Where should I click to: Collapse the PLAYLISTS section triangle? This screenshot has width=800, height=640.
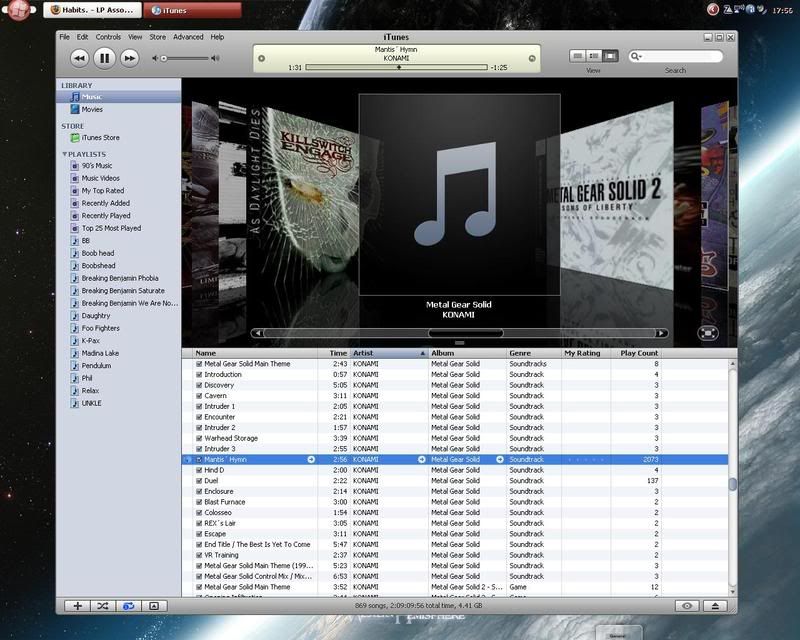(64, 154)
